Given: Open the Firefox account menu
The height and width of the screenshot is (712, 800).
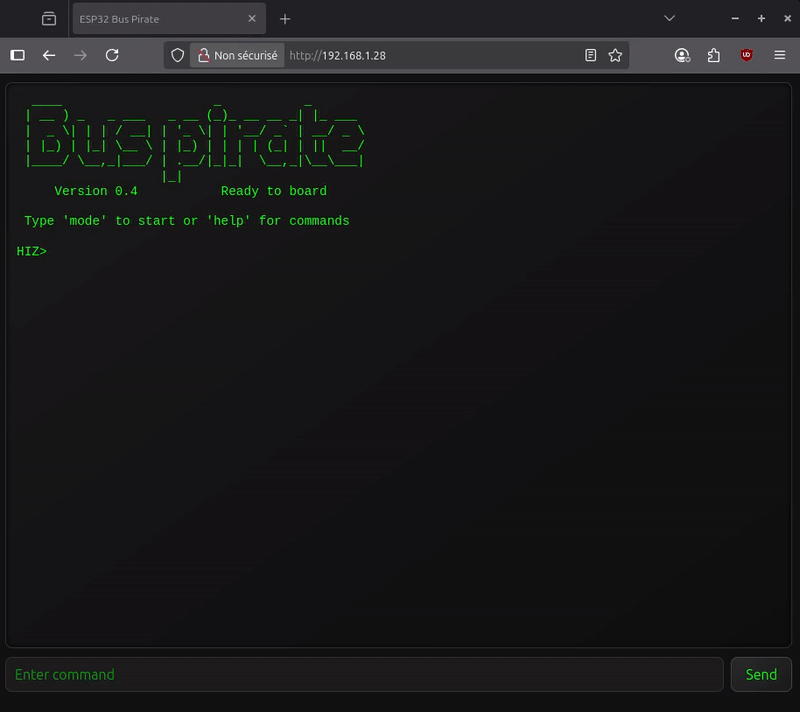Looking at the screenshot, I should click(682, 56).
